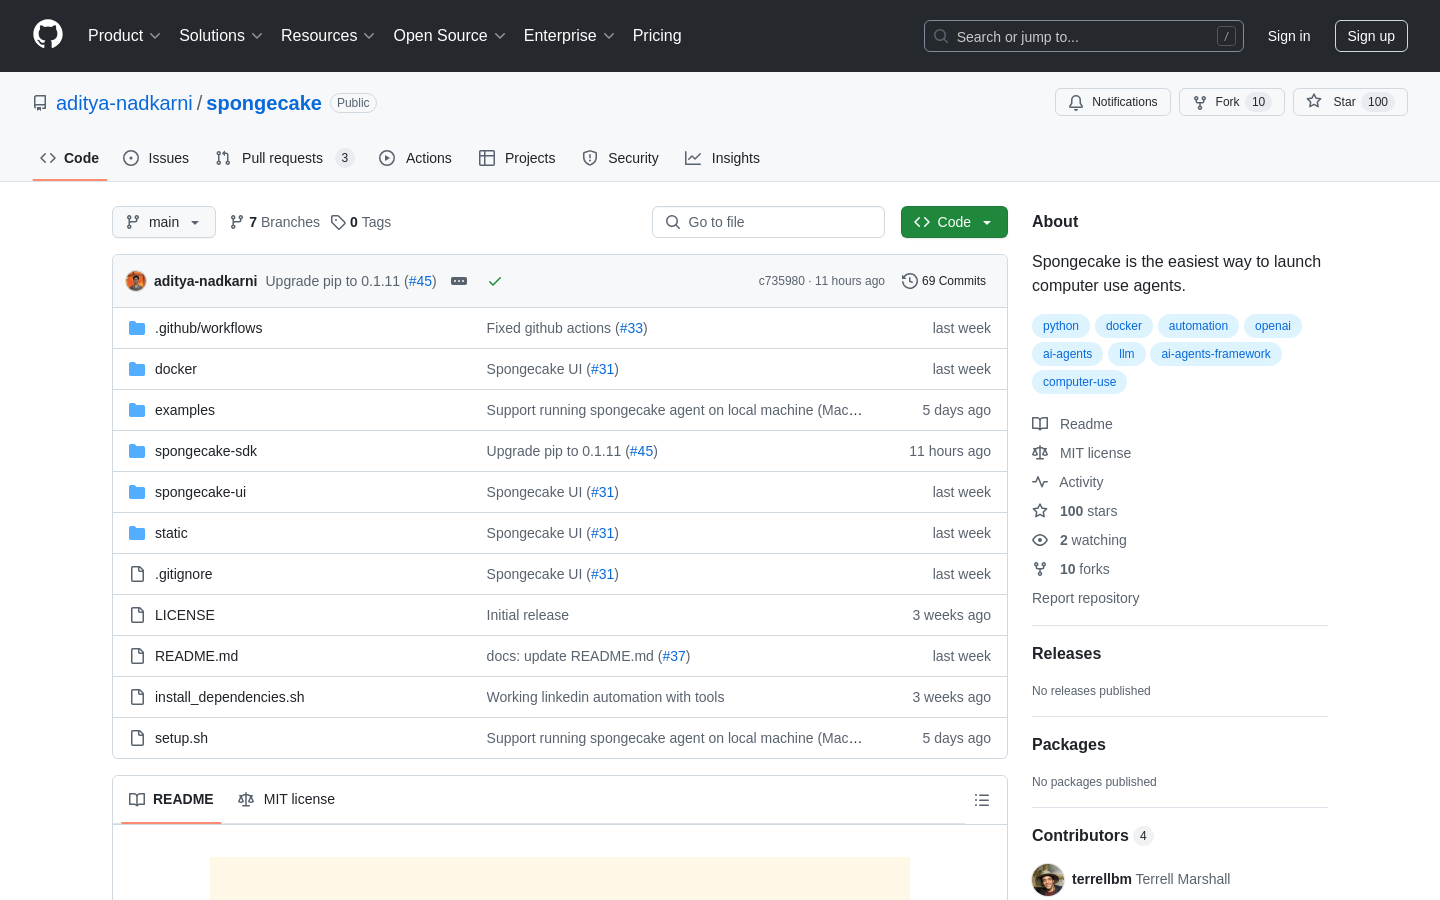This screenshot has width=1440, height=900.
Task: Click the star icon in Star button
Action: 1314,102
